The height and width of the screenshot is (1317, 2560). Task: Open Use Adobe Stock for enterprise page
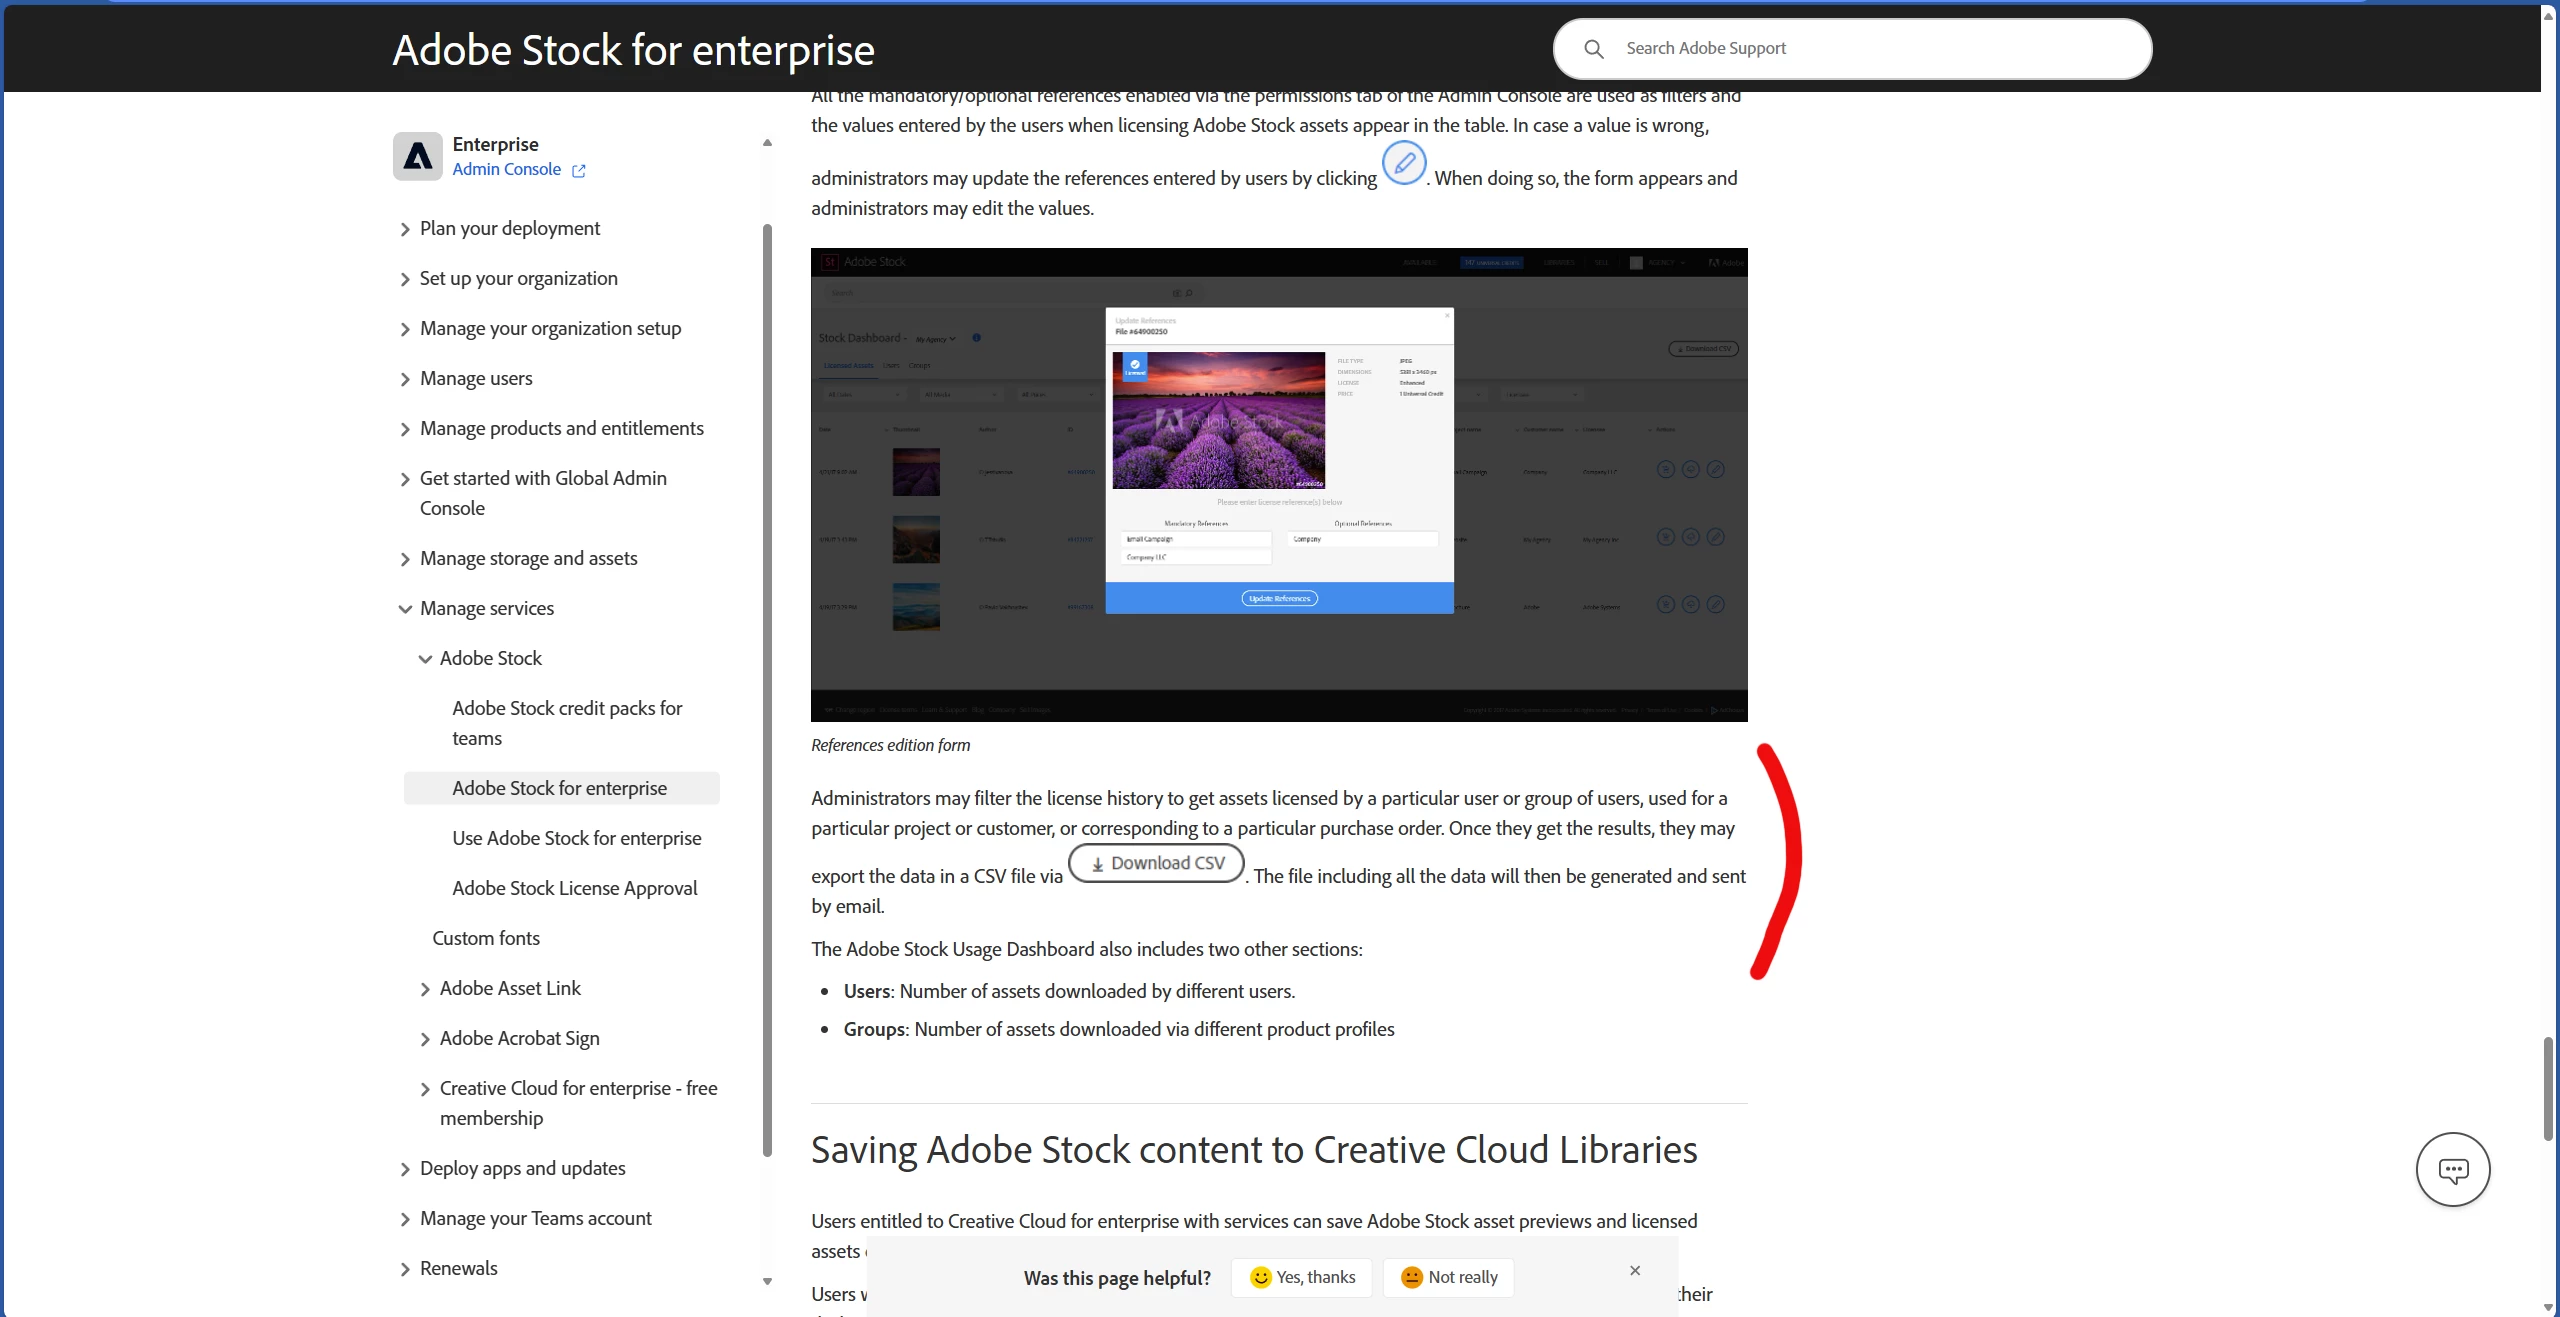tap(576, 838)
